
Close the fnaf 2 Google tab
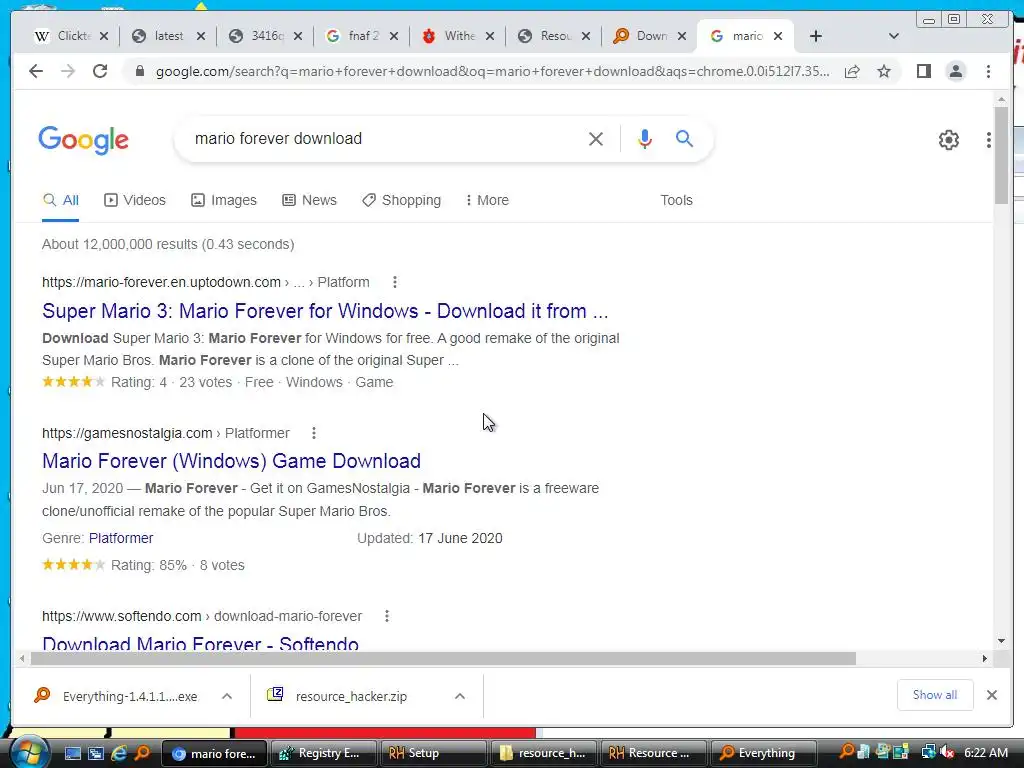point(394,37)
